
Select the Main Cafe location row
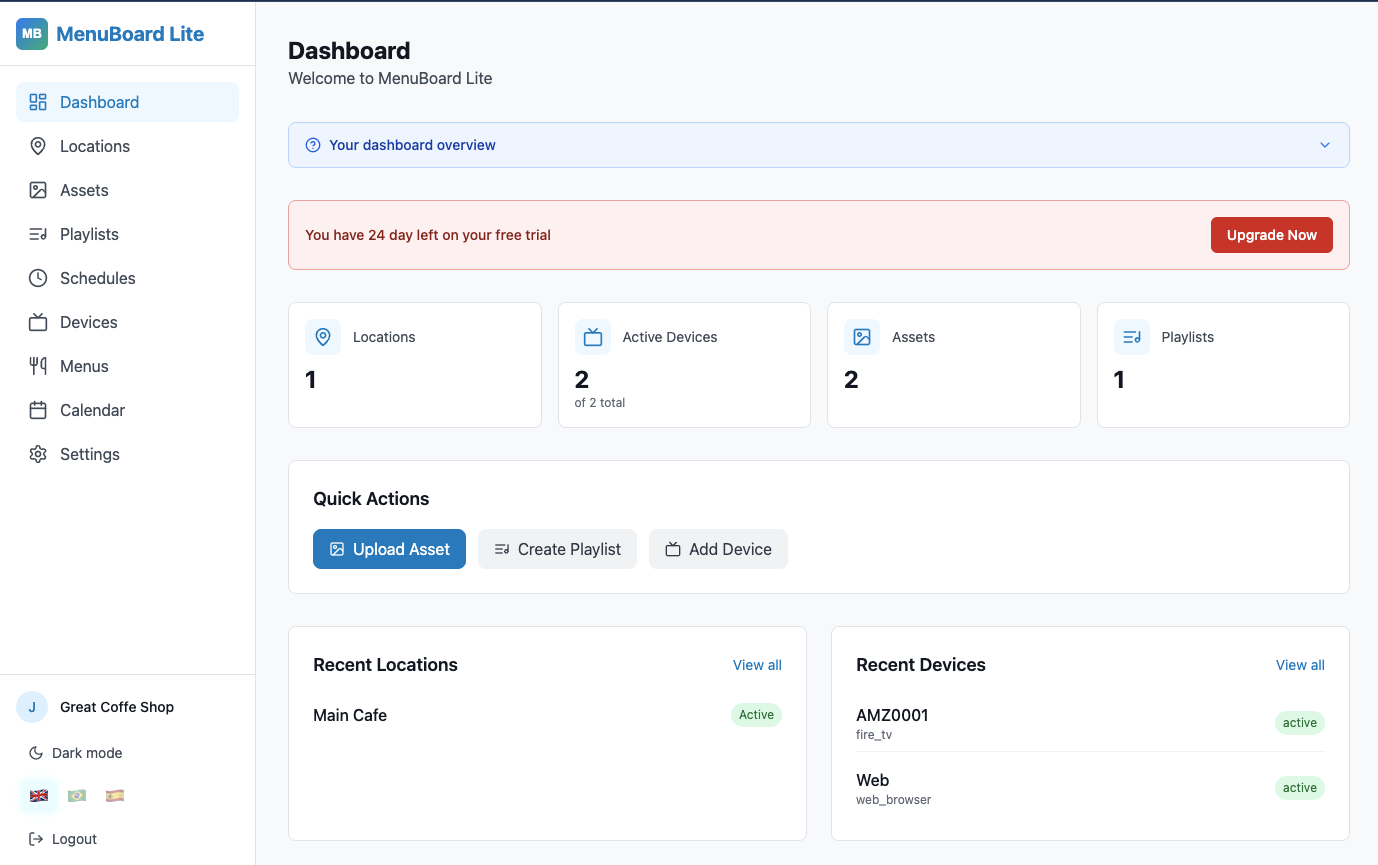tap(547, 715)
